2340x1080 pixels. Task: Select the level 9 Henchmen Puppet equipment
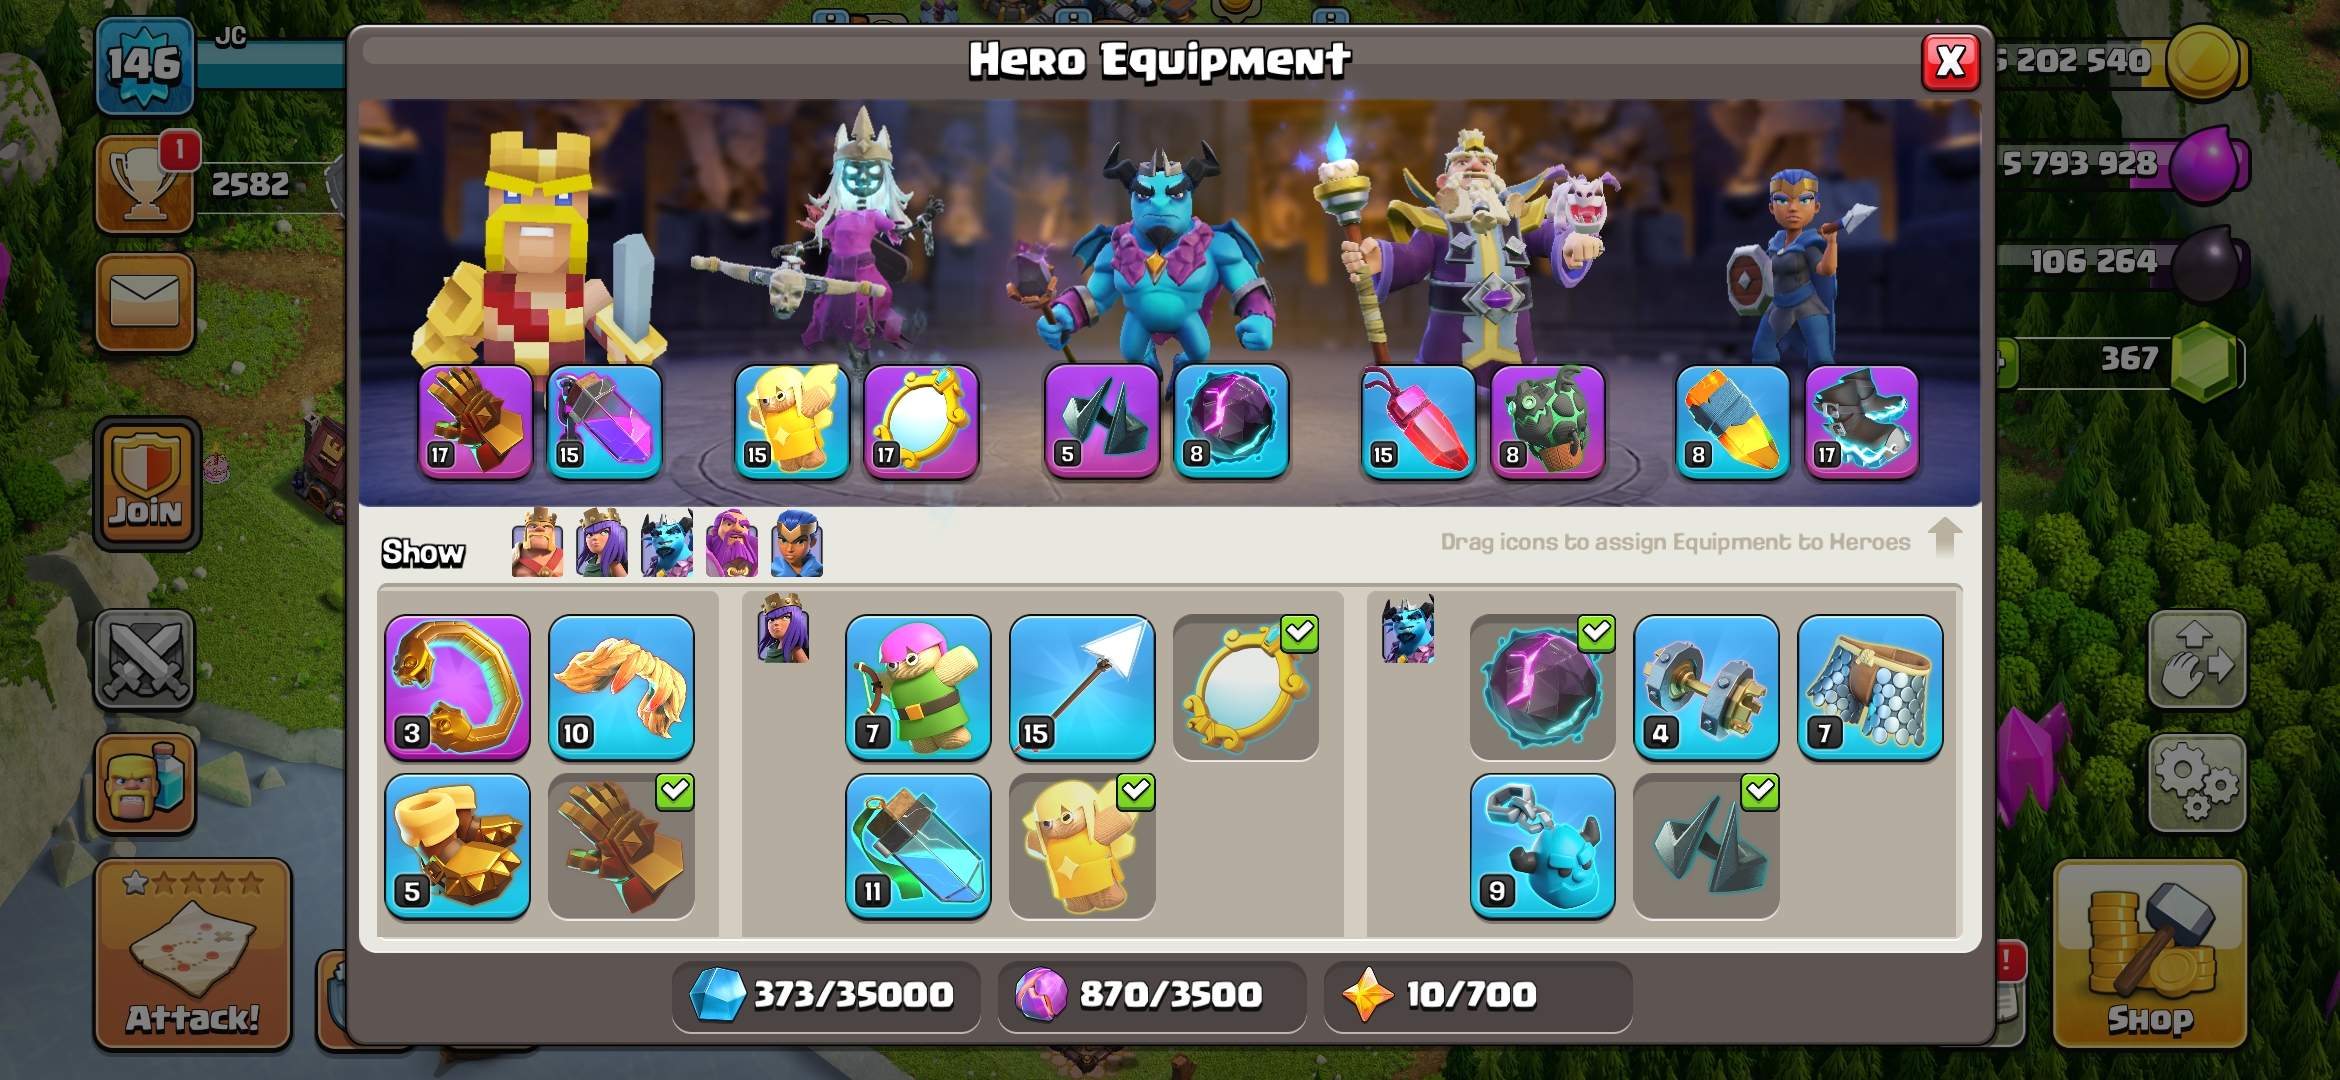tap(1543, 846)
